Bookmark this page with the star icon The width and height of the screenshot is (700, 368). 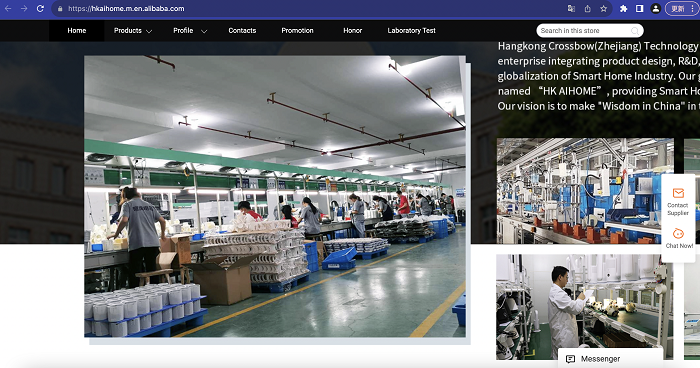[604, 8]
